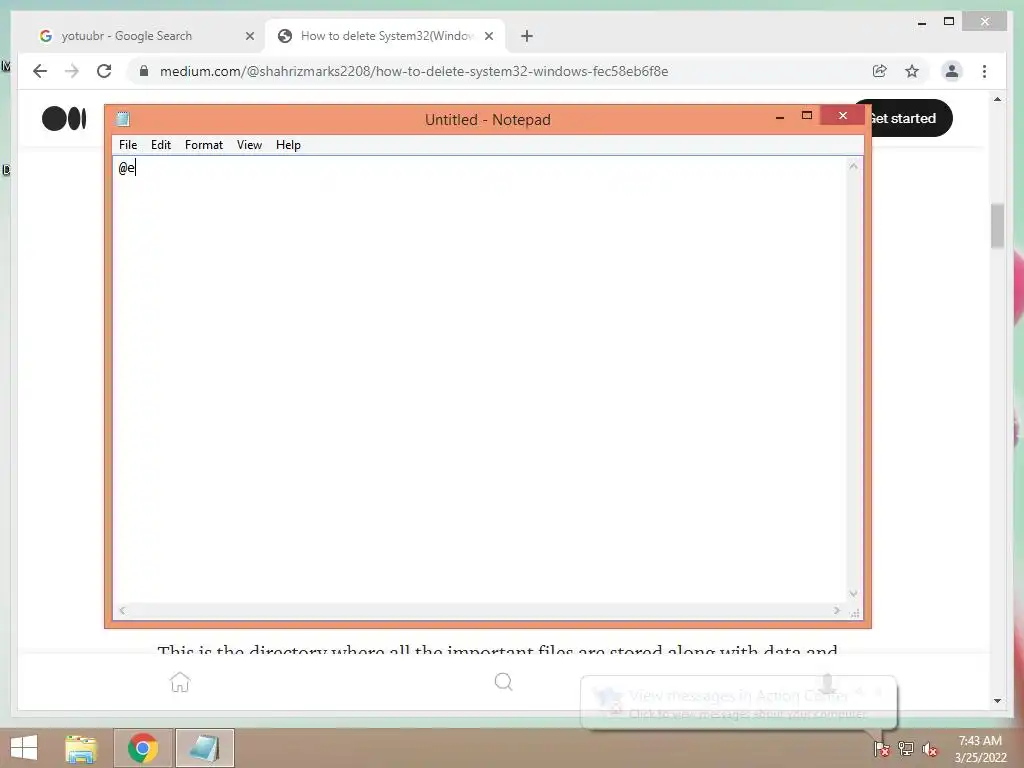Reload the Medium page in Chrome
Screen dimensions: 1024x768
point(104,71)
